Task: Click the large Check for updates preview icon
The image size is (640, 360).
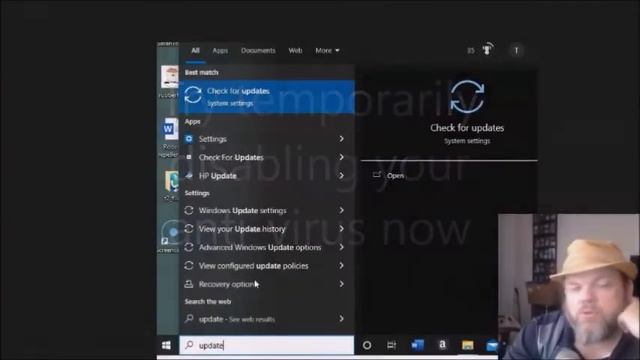Action: point(467,97)
